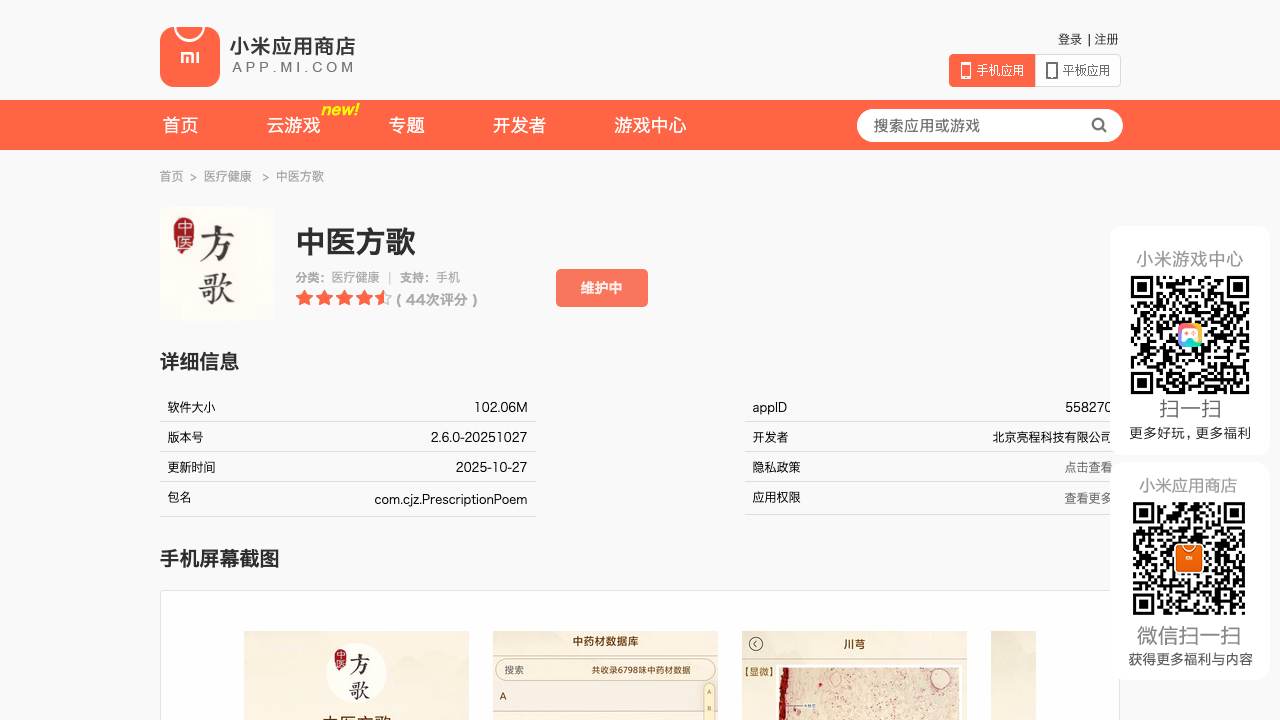Screen dimensions: 1280x720
Task: Click the 中医方歌 app title
Action: 356,242
